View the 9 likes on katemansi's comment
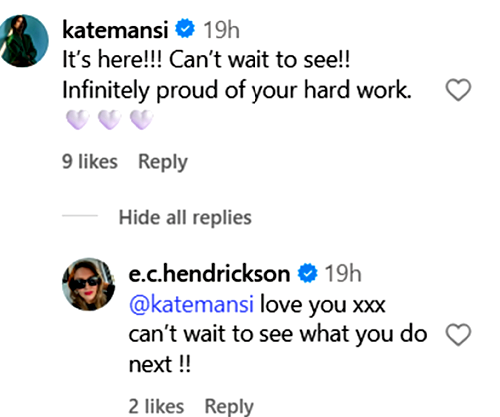The image size is (500, 417). point(90,162)
